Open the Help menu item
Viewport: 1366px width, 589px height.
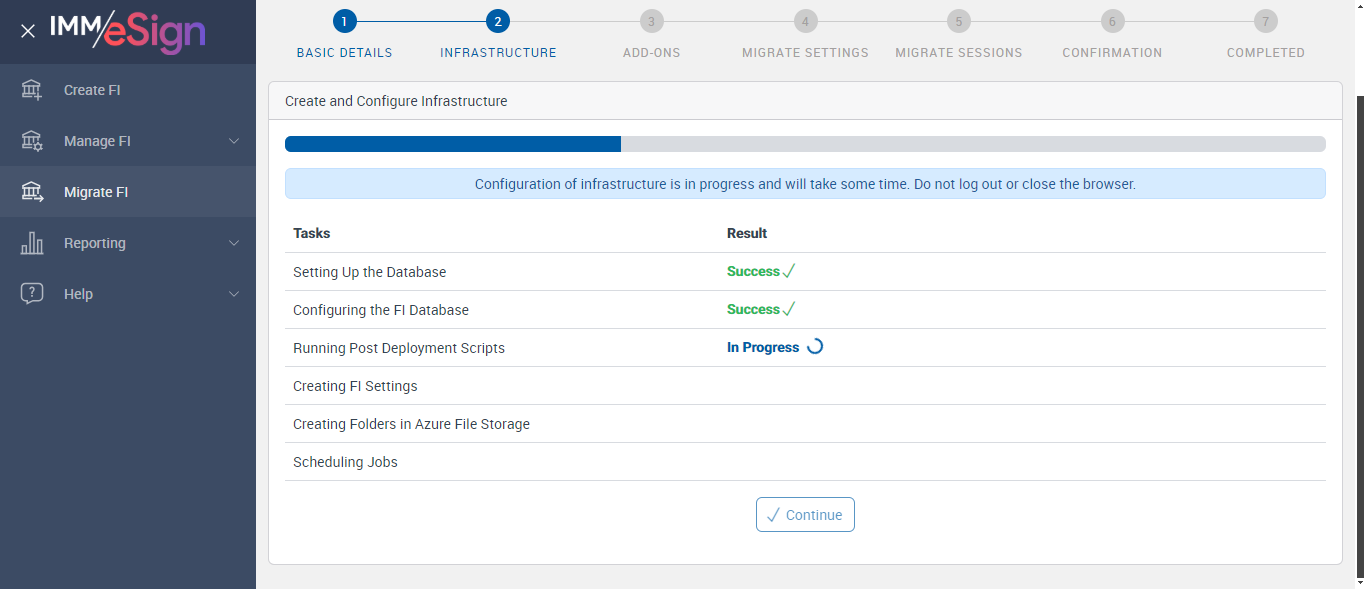[128, 294]
